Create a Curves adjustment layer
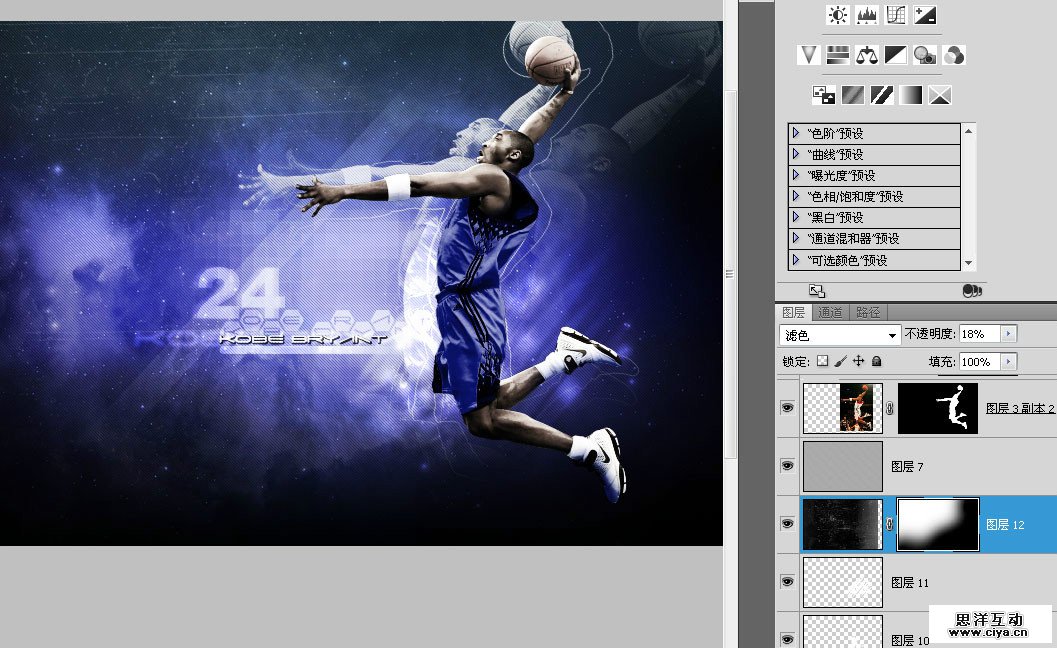The image size is (1057, 648). coord(896,15)
